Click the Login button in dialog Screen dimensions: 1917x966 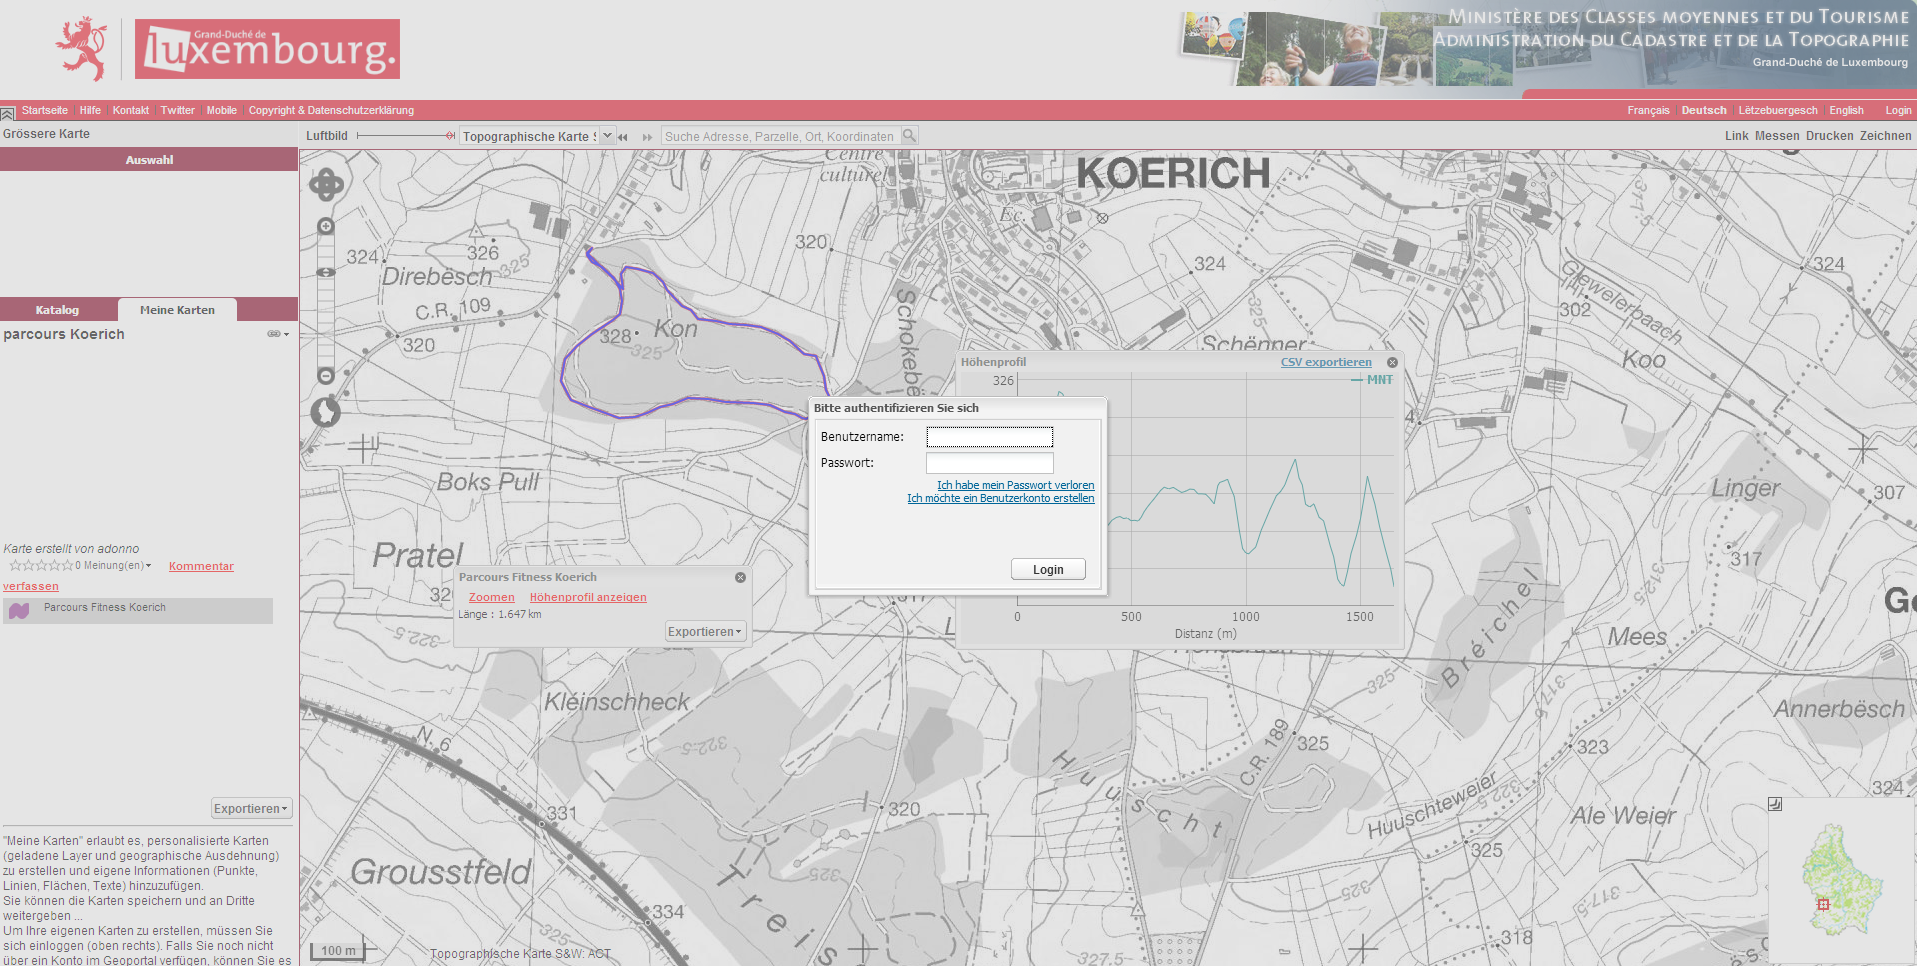coord(1047,569)
